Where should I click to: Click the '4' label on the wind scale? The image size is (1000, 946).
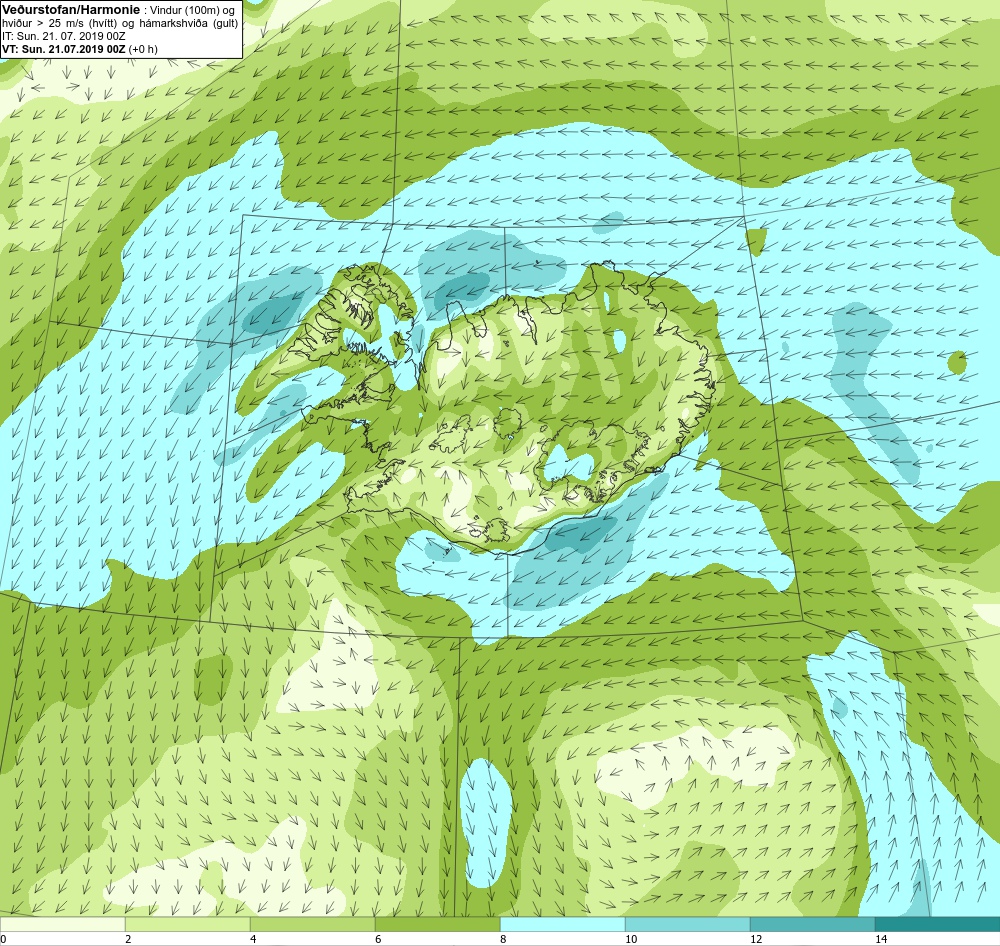pyautogui.click(x=253, y=939)
